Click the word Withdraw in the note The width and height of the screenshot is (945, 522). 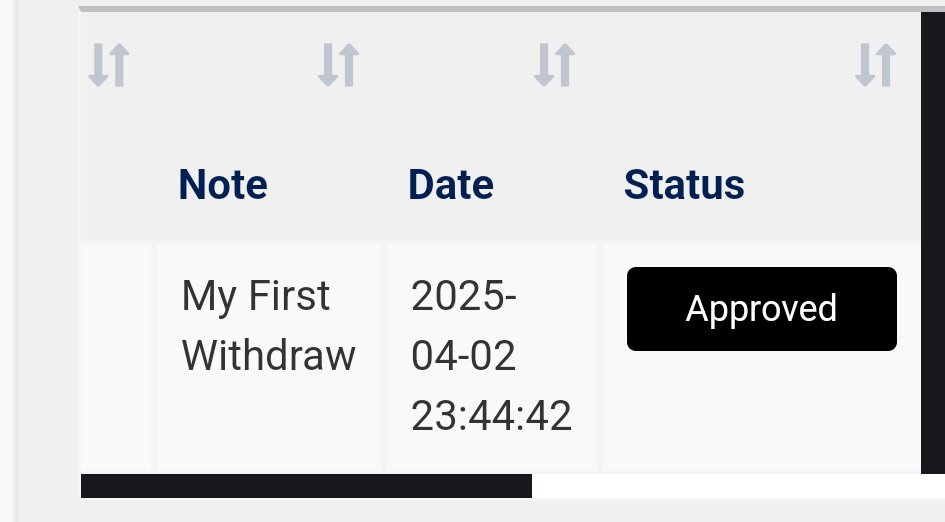(x=269, y=356)
